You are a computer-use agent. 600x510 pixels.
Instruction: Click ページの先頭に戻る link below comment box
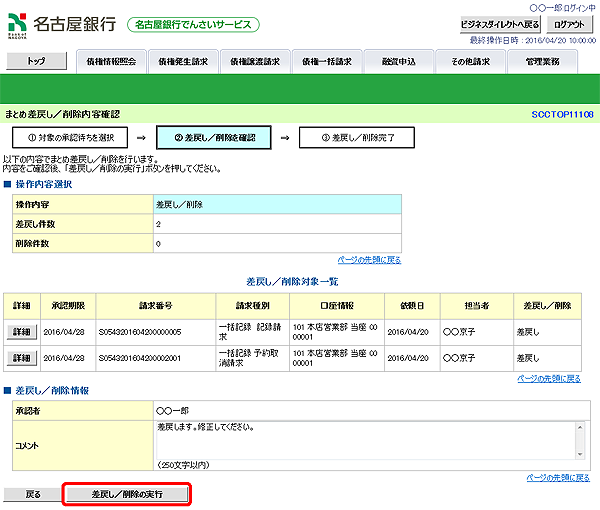pos(558,478)
